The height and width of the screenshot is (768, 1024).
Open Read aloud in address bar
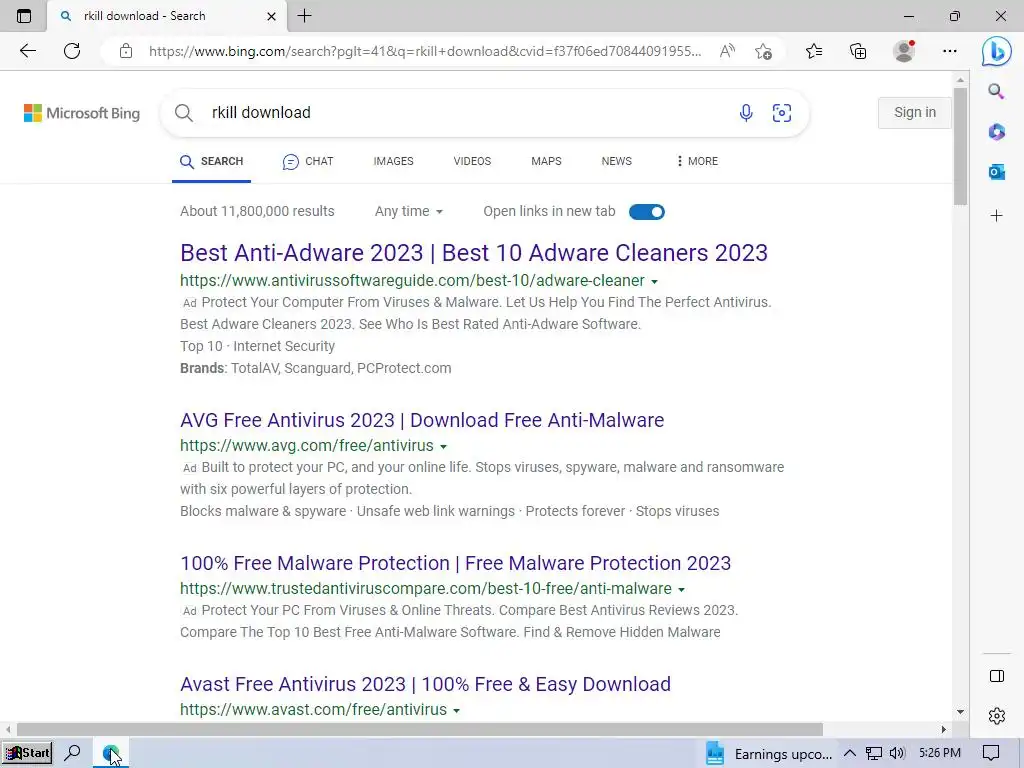[x=727, y=51]
